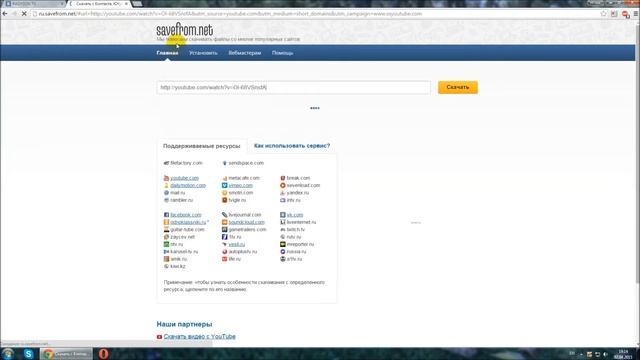Click the twitch.tv entry
Viewport: 640px width, 360px height.
click(296, 229)
